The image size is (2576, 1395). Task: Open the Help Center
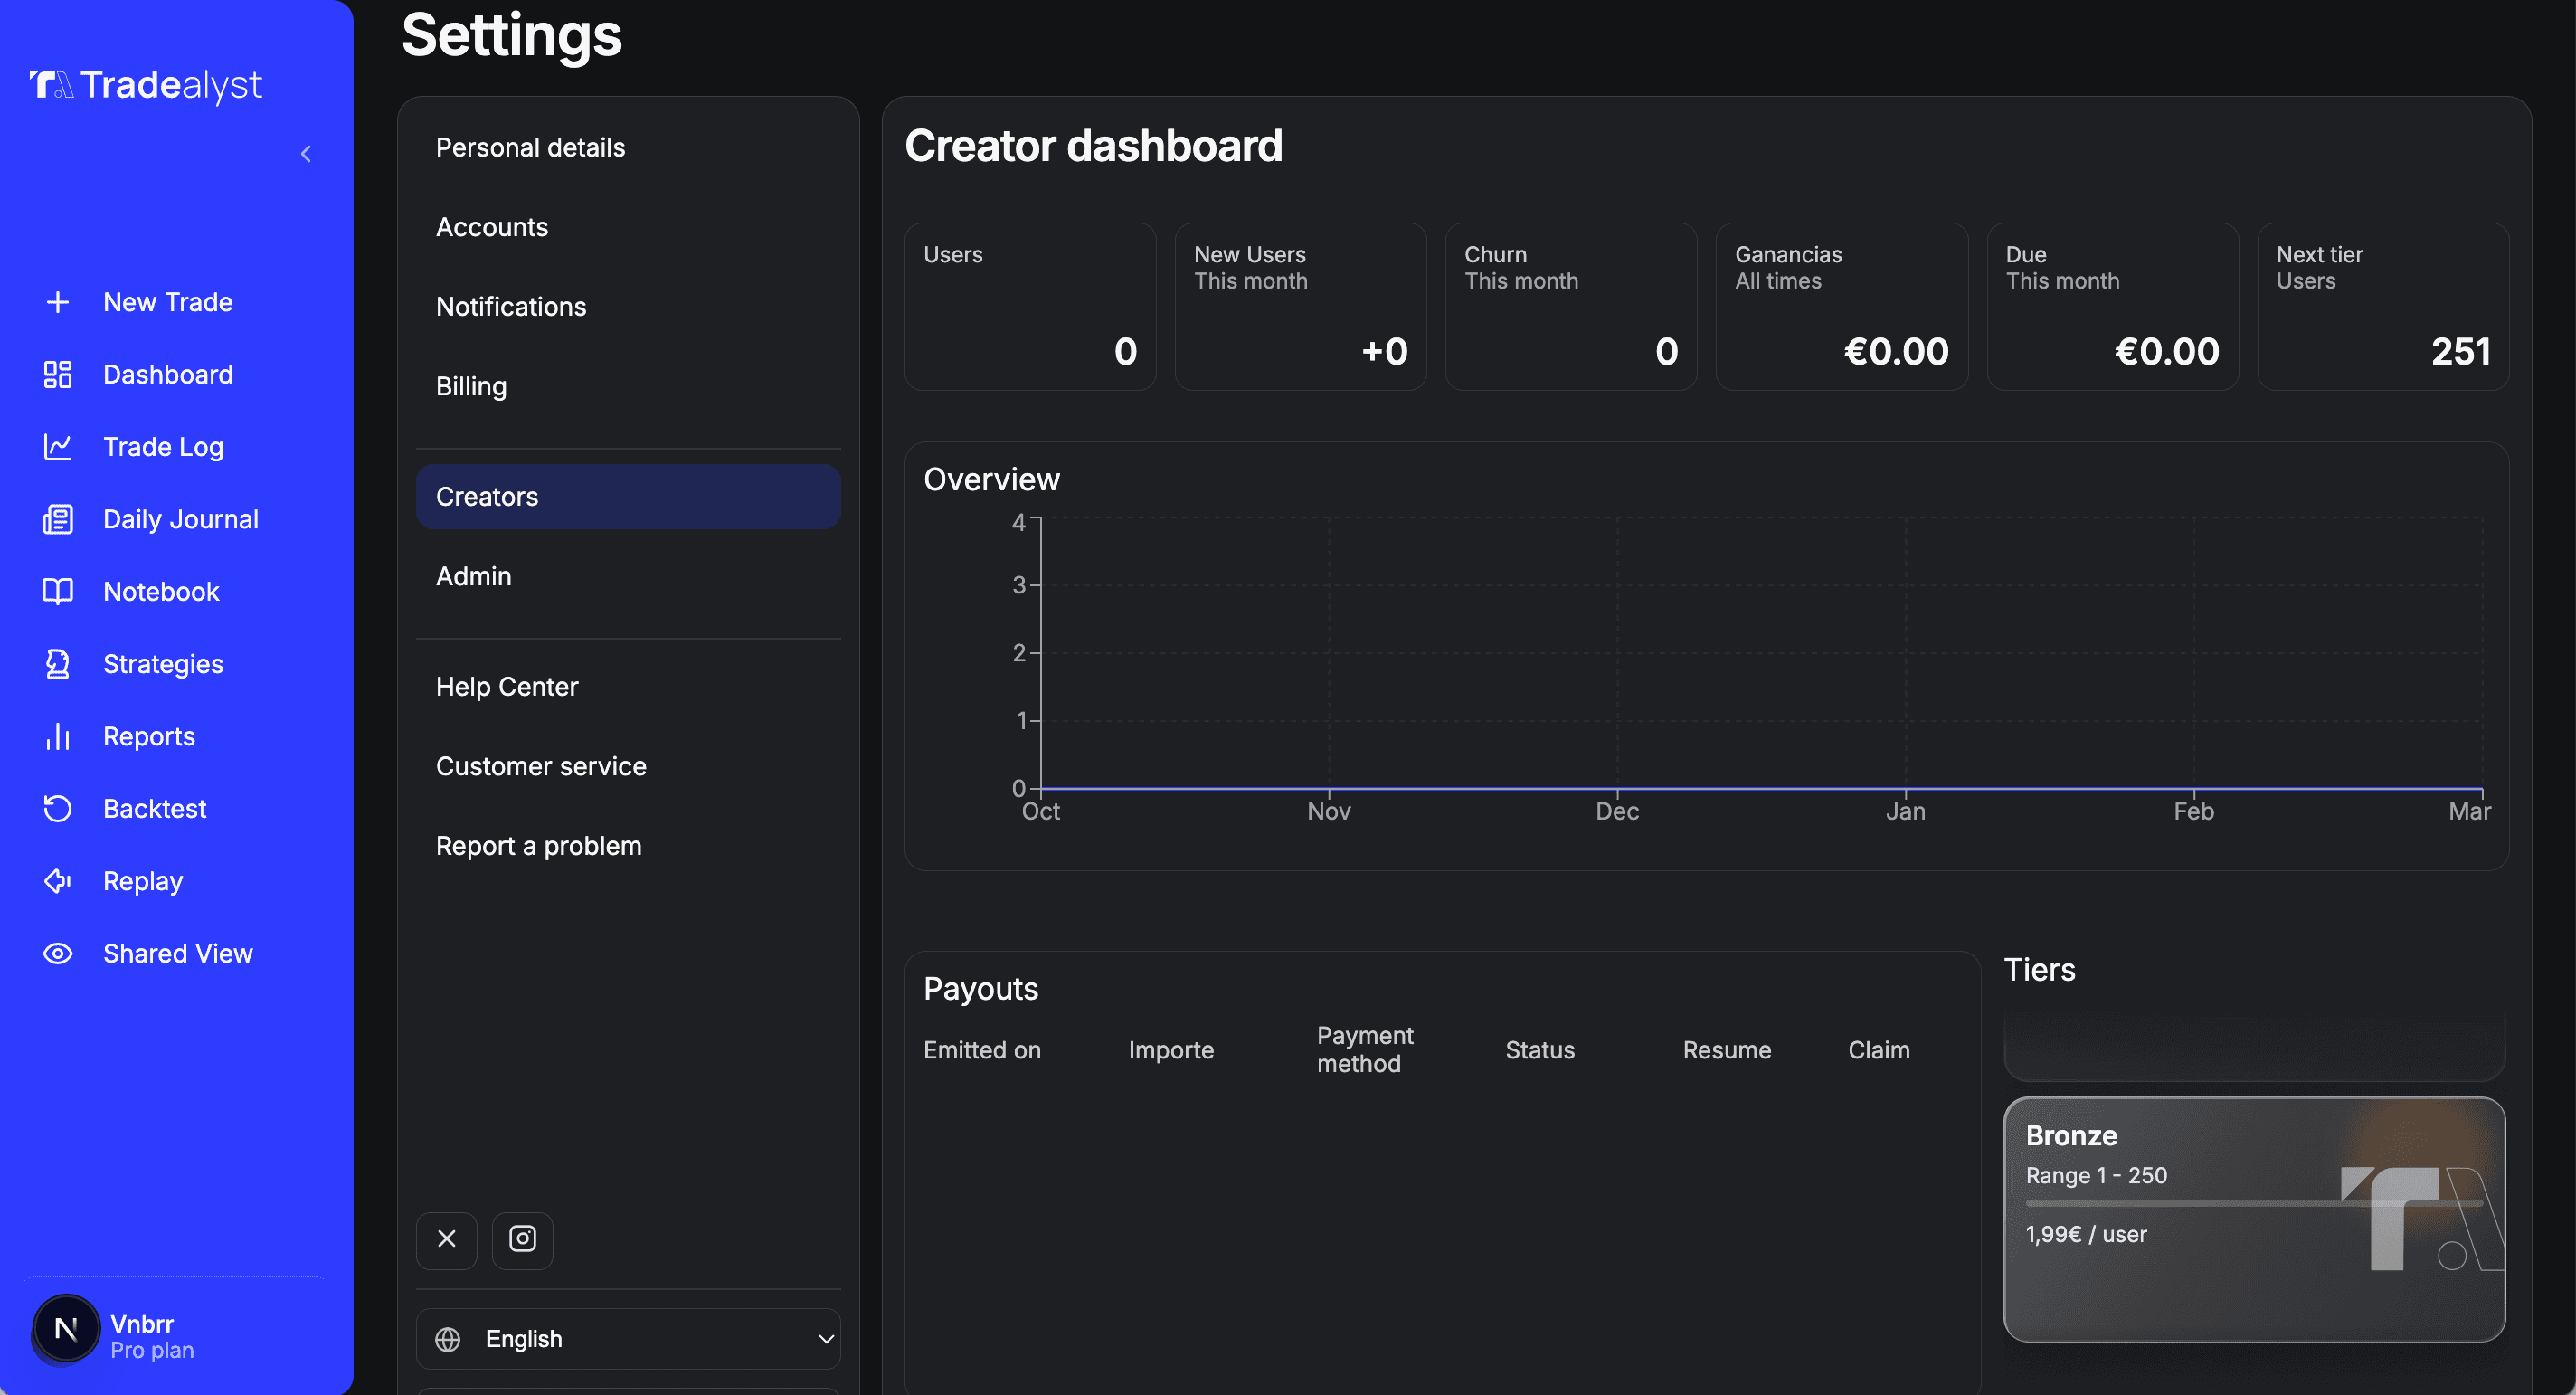507,686
